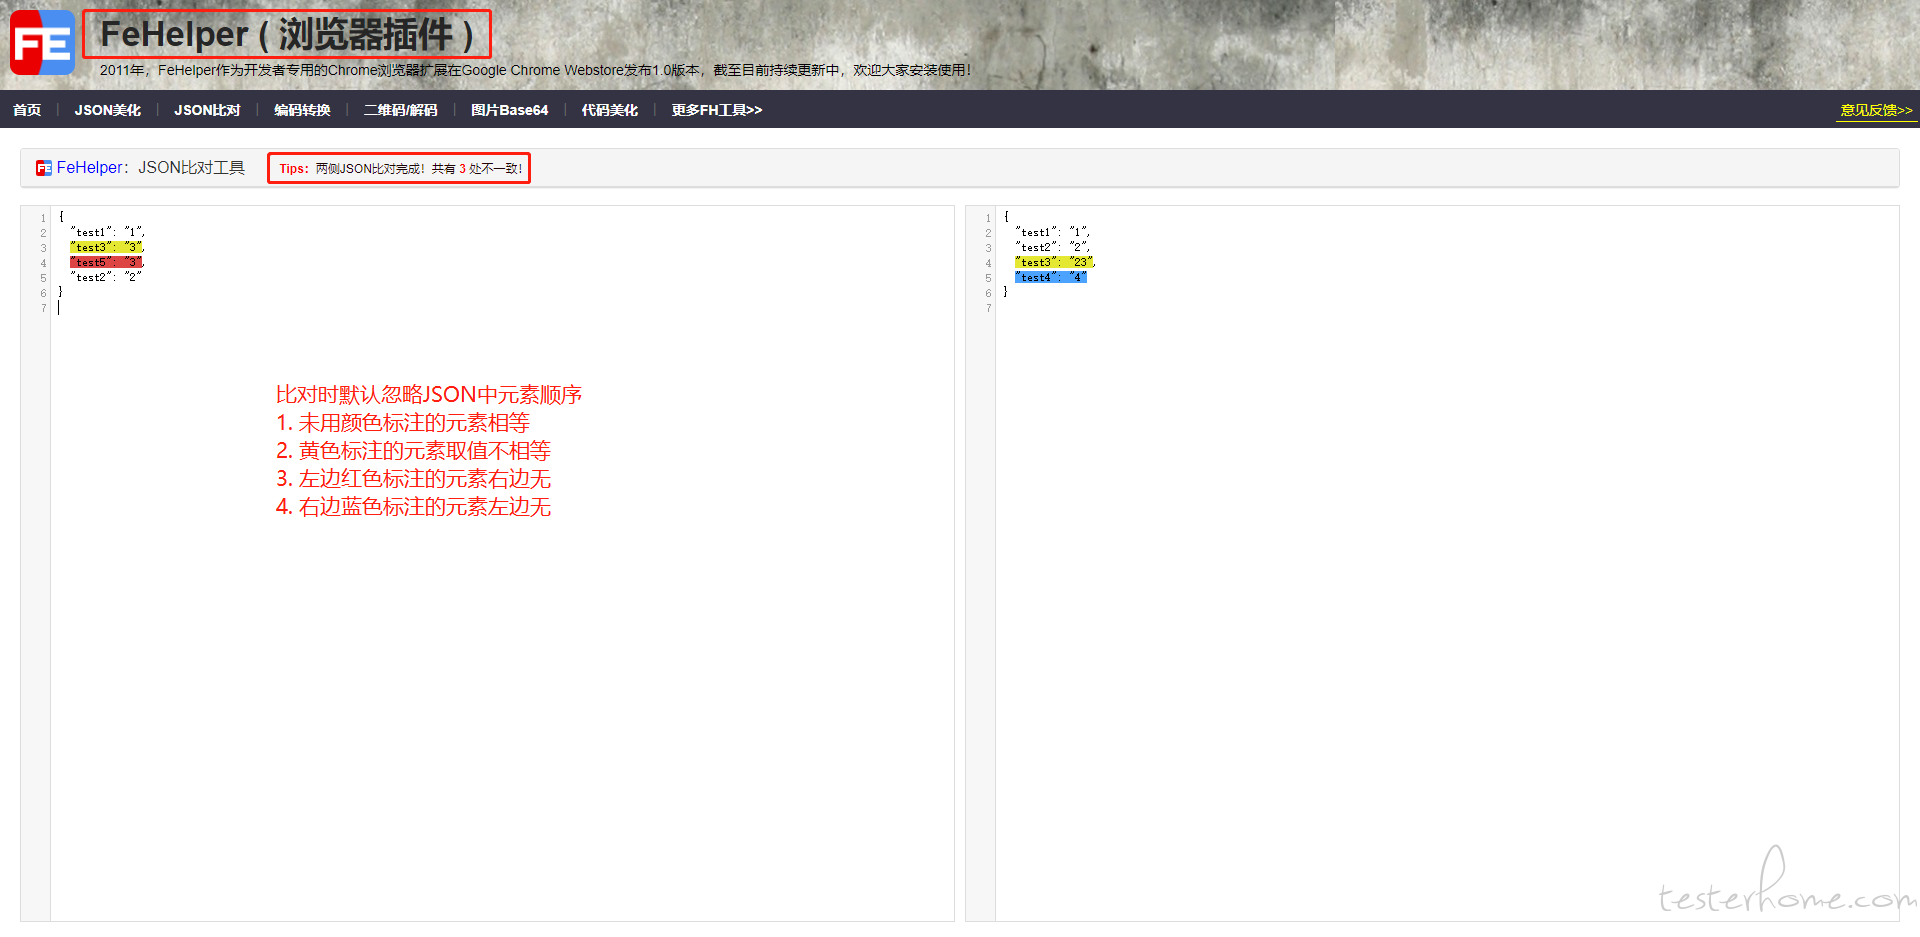Image resolution: width=1920 pixels, height=937 pixels.
Task: Click "test1": "1" line in right editor
Action: click(x=1052, y=232)
